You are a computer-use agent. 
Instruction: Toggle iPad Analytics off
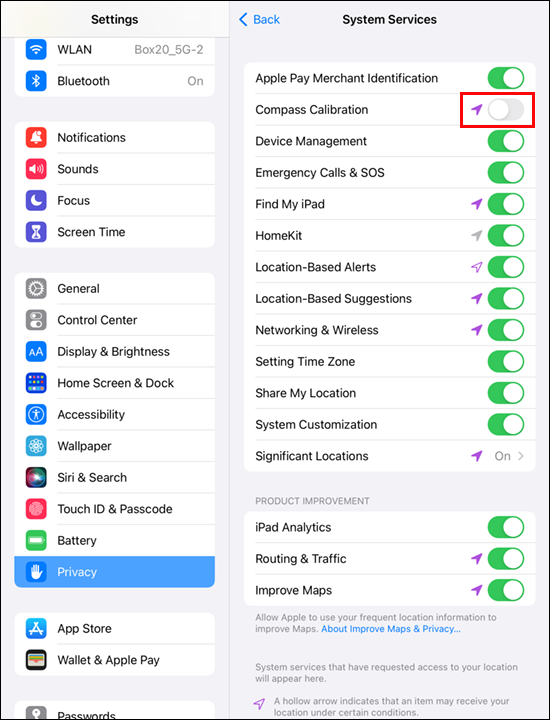coord(505,527)
